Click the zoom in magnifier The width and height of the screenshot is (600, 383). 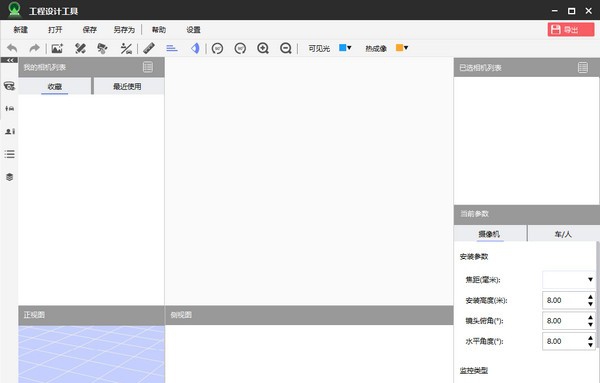click(x=263, y=48)
